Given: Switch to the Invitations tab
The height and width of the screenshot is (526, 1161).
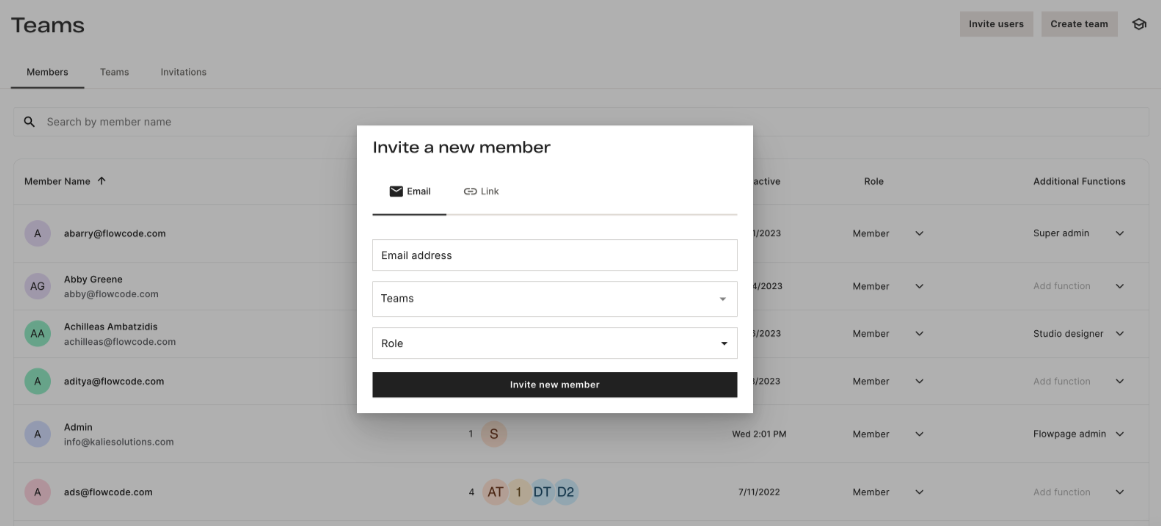Looking at the screenshot, I should point(183,72).
